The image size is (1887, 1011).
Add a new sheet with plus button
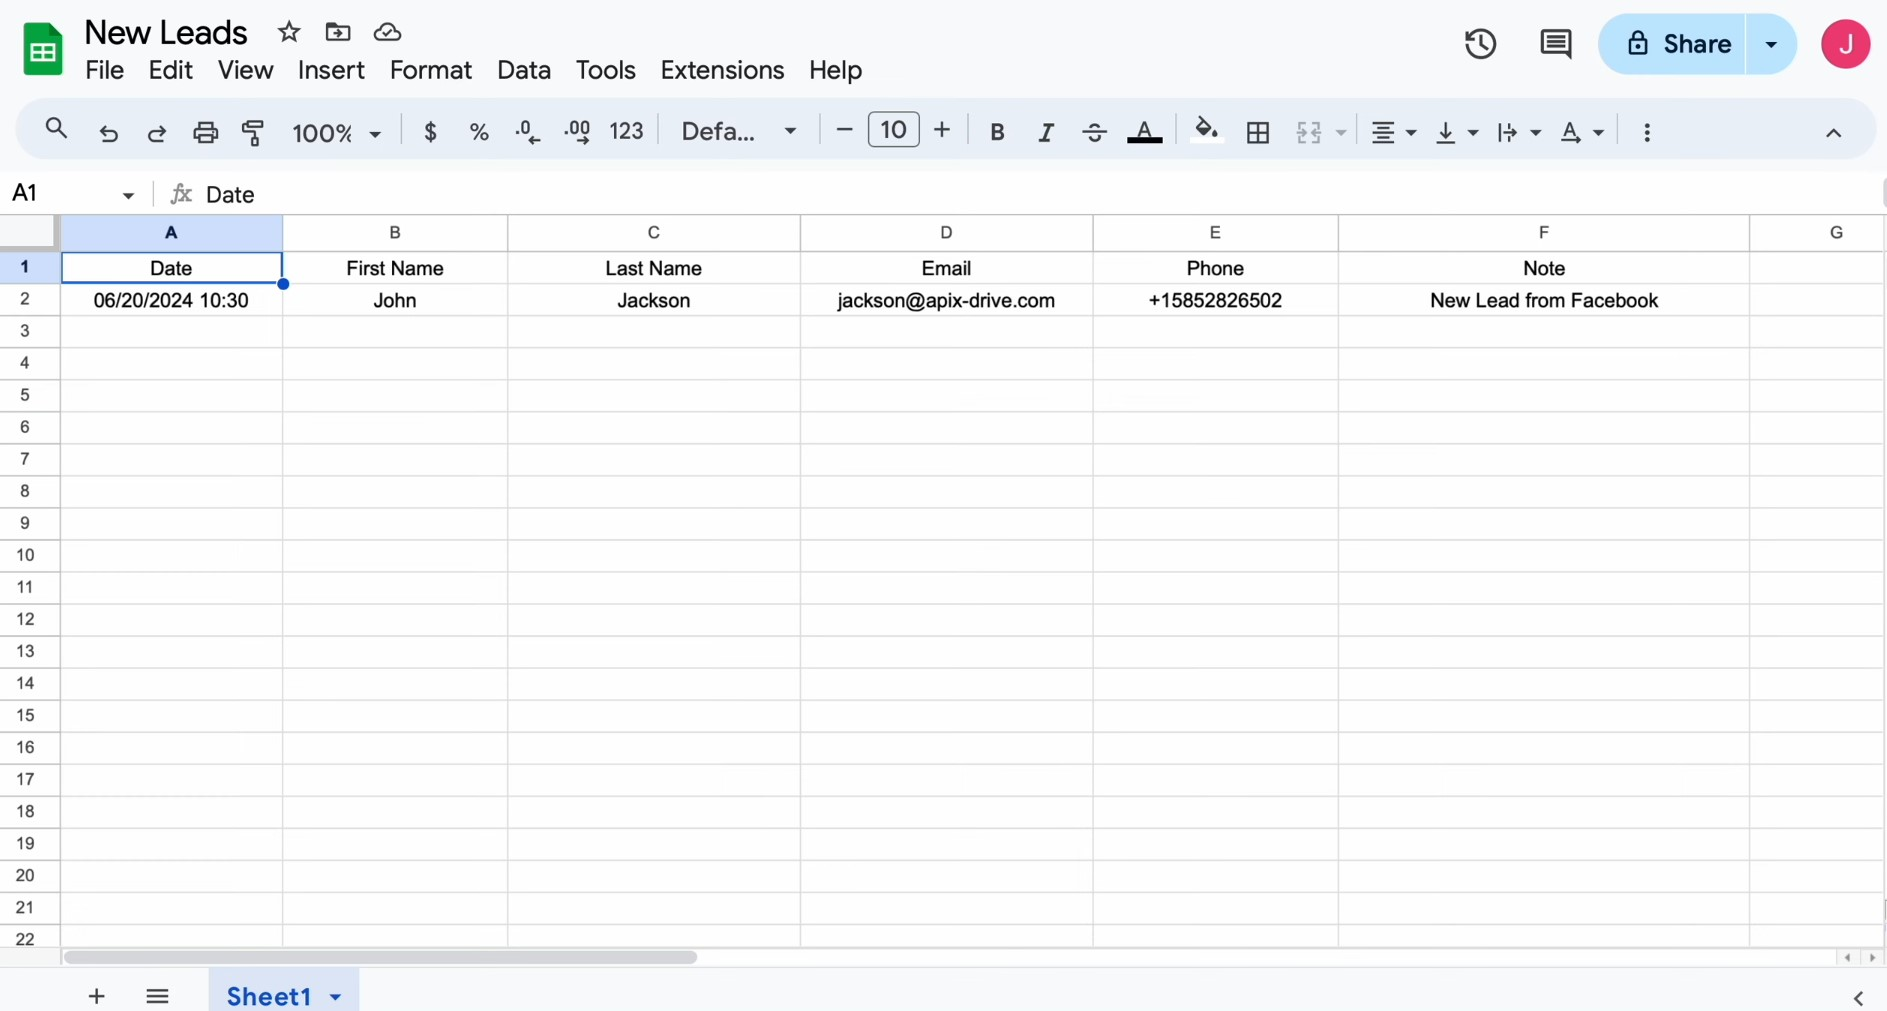(x=96, y=995)
